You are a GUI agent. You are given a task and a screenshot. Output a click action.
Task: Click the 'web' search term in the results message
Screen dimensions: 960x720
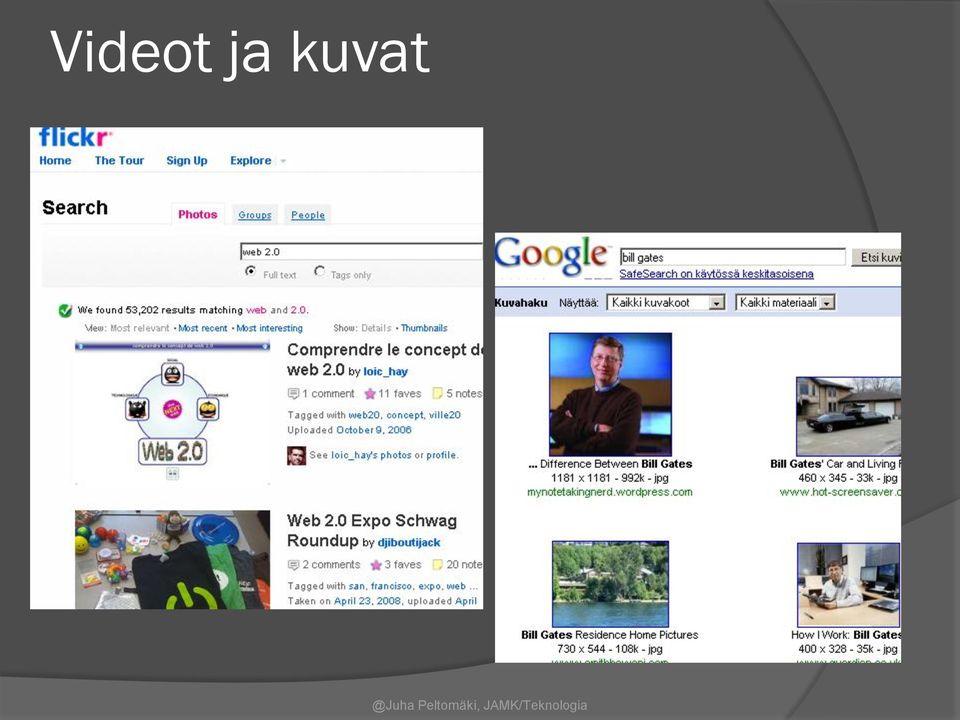[x=256, y=310]
